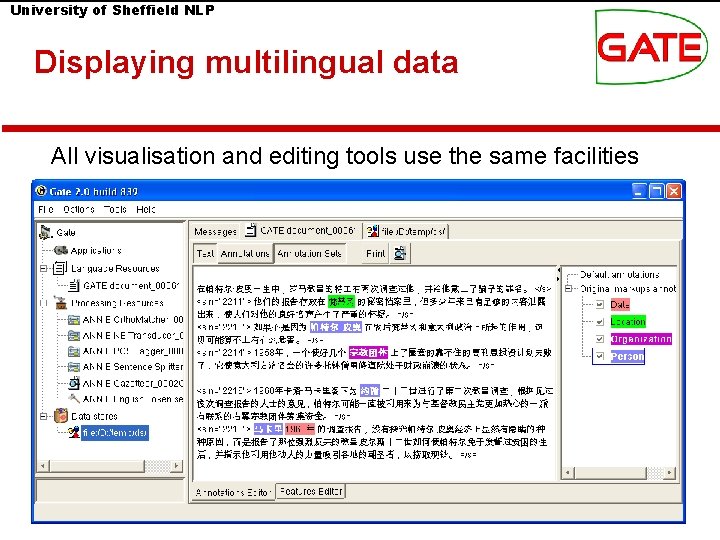Collapse the Processing Resources node

(44, 303)
